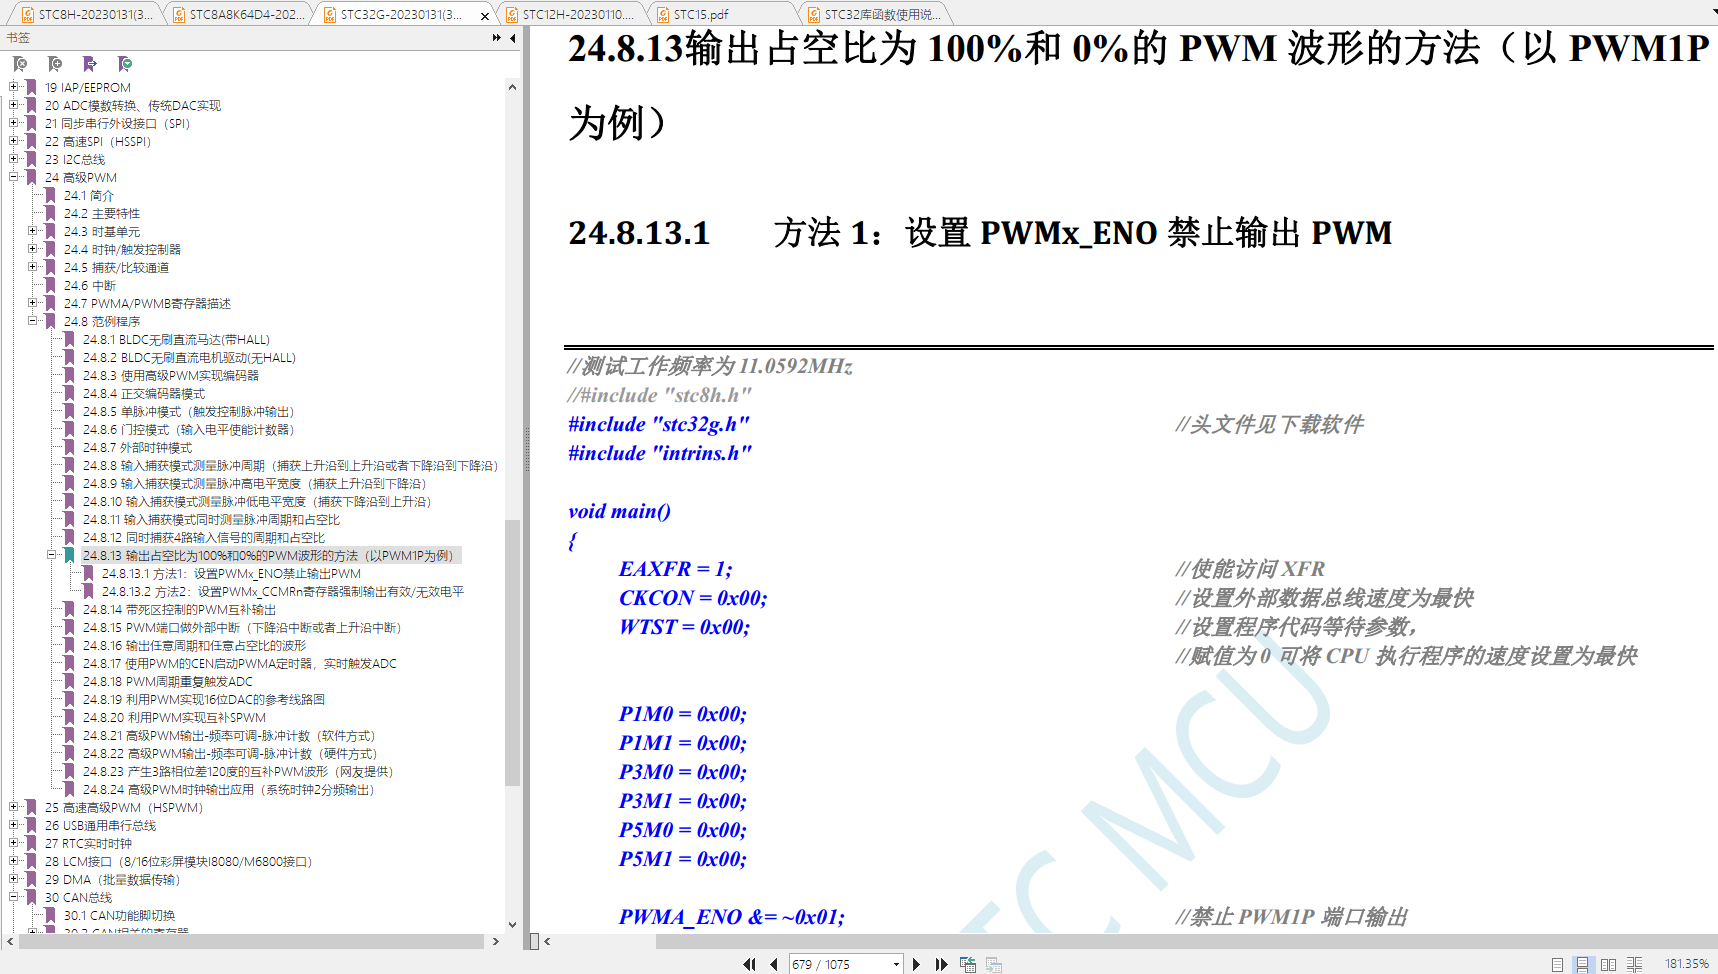The width and height of the screenshot is (1718, 974).
Task: Click the bookmarks horizontal scrollbar thumb
Action: point(251,941)
